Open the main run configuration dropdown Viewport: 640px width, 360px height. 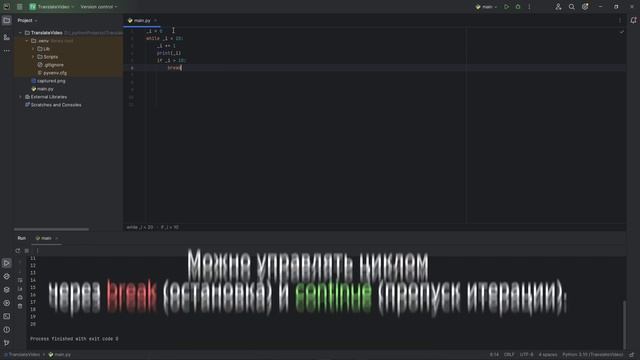[x=487, y=7]
